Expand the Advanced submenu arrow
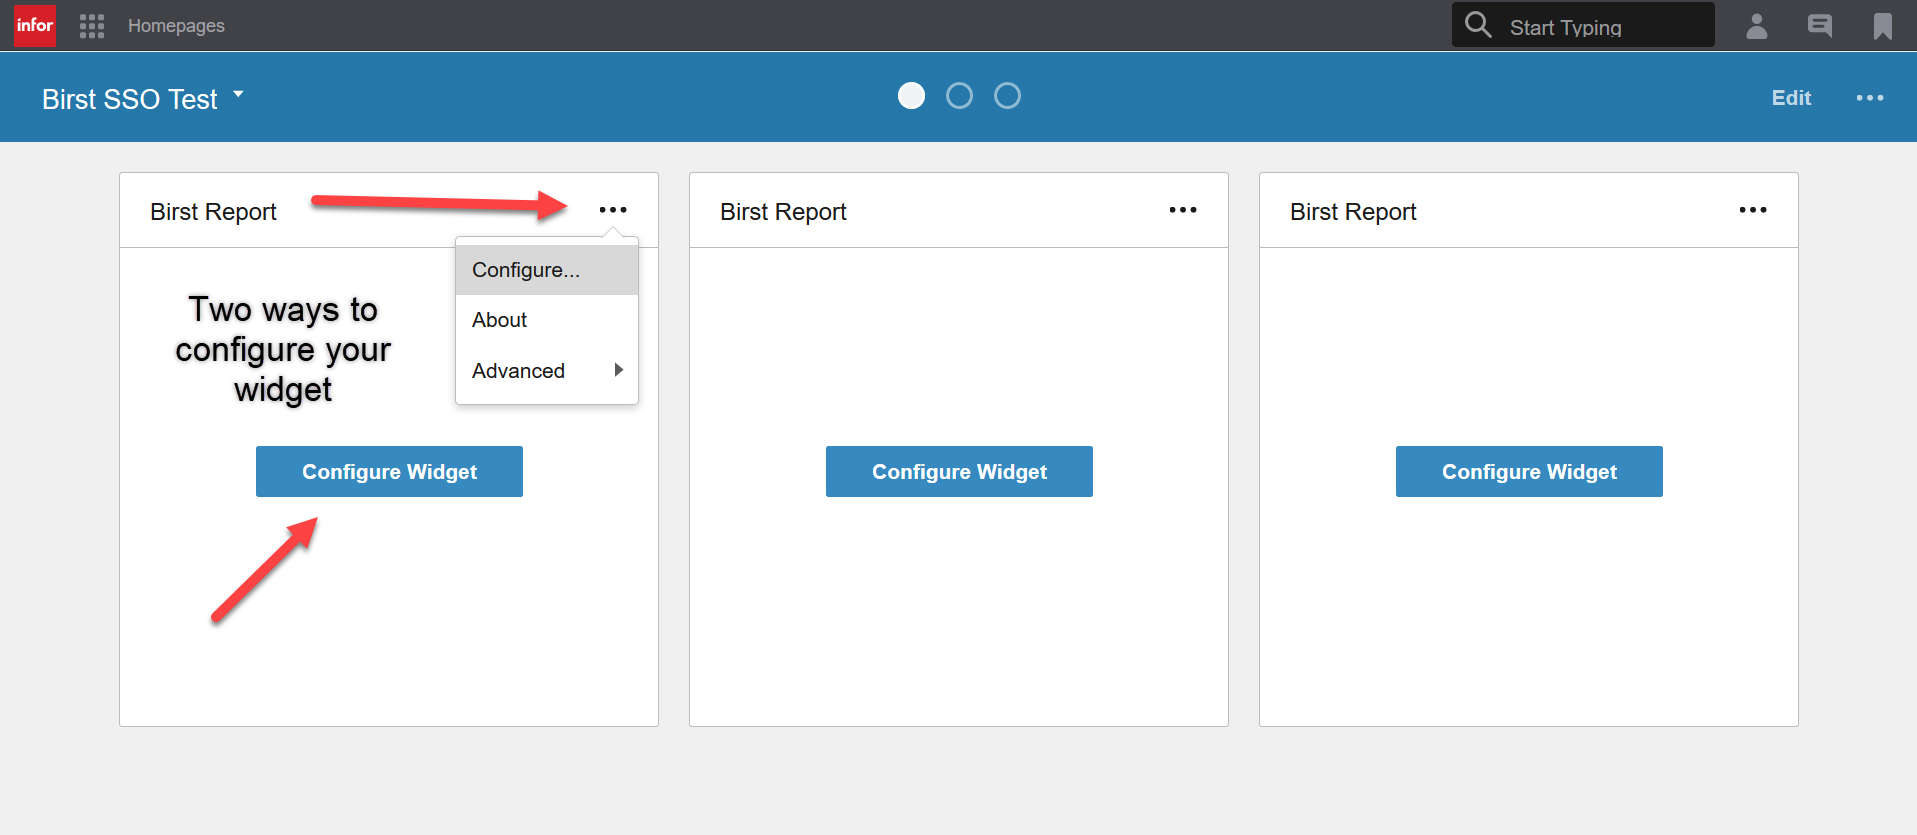The width and height of the screenshot is (1917, 835). point(619,370)
